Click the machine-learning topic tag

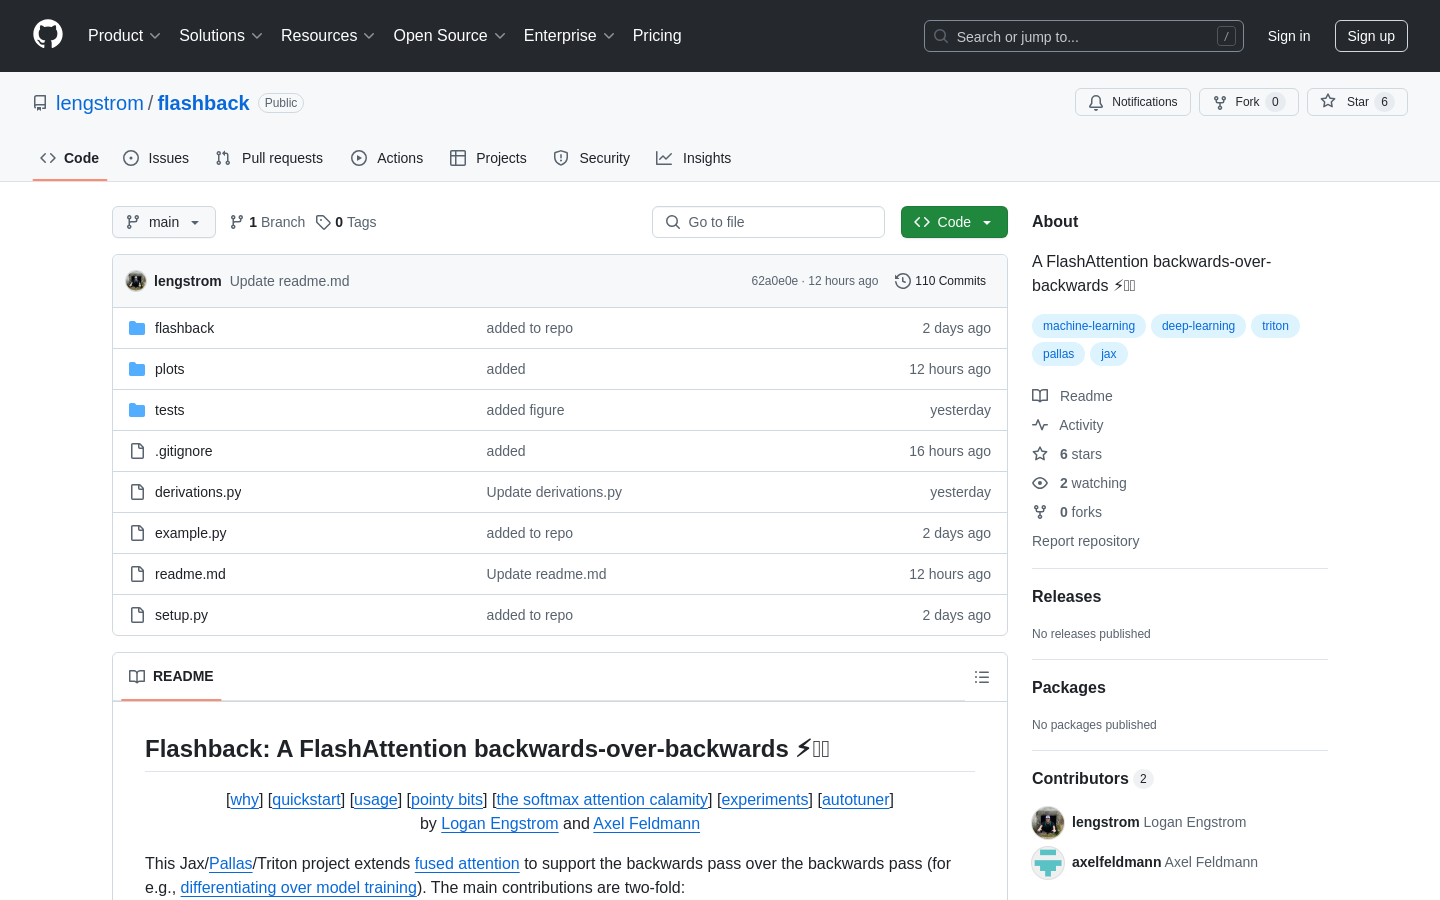click(x=1089, y=326)
